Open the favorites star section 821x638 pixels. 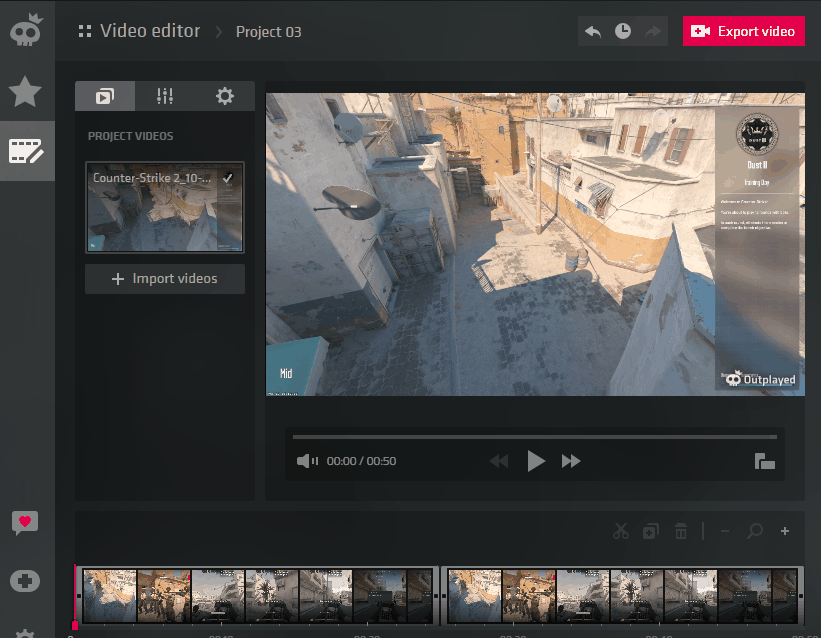point(25,91)
